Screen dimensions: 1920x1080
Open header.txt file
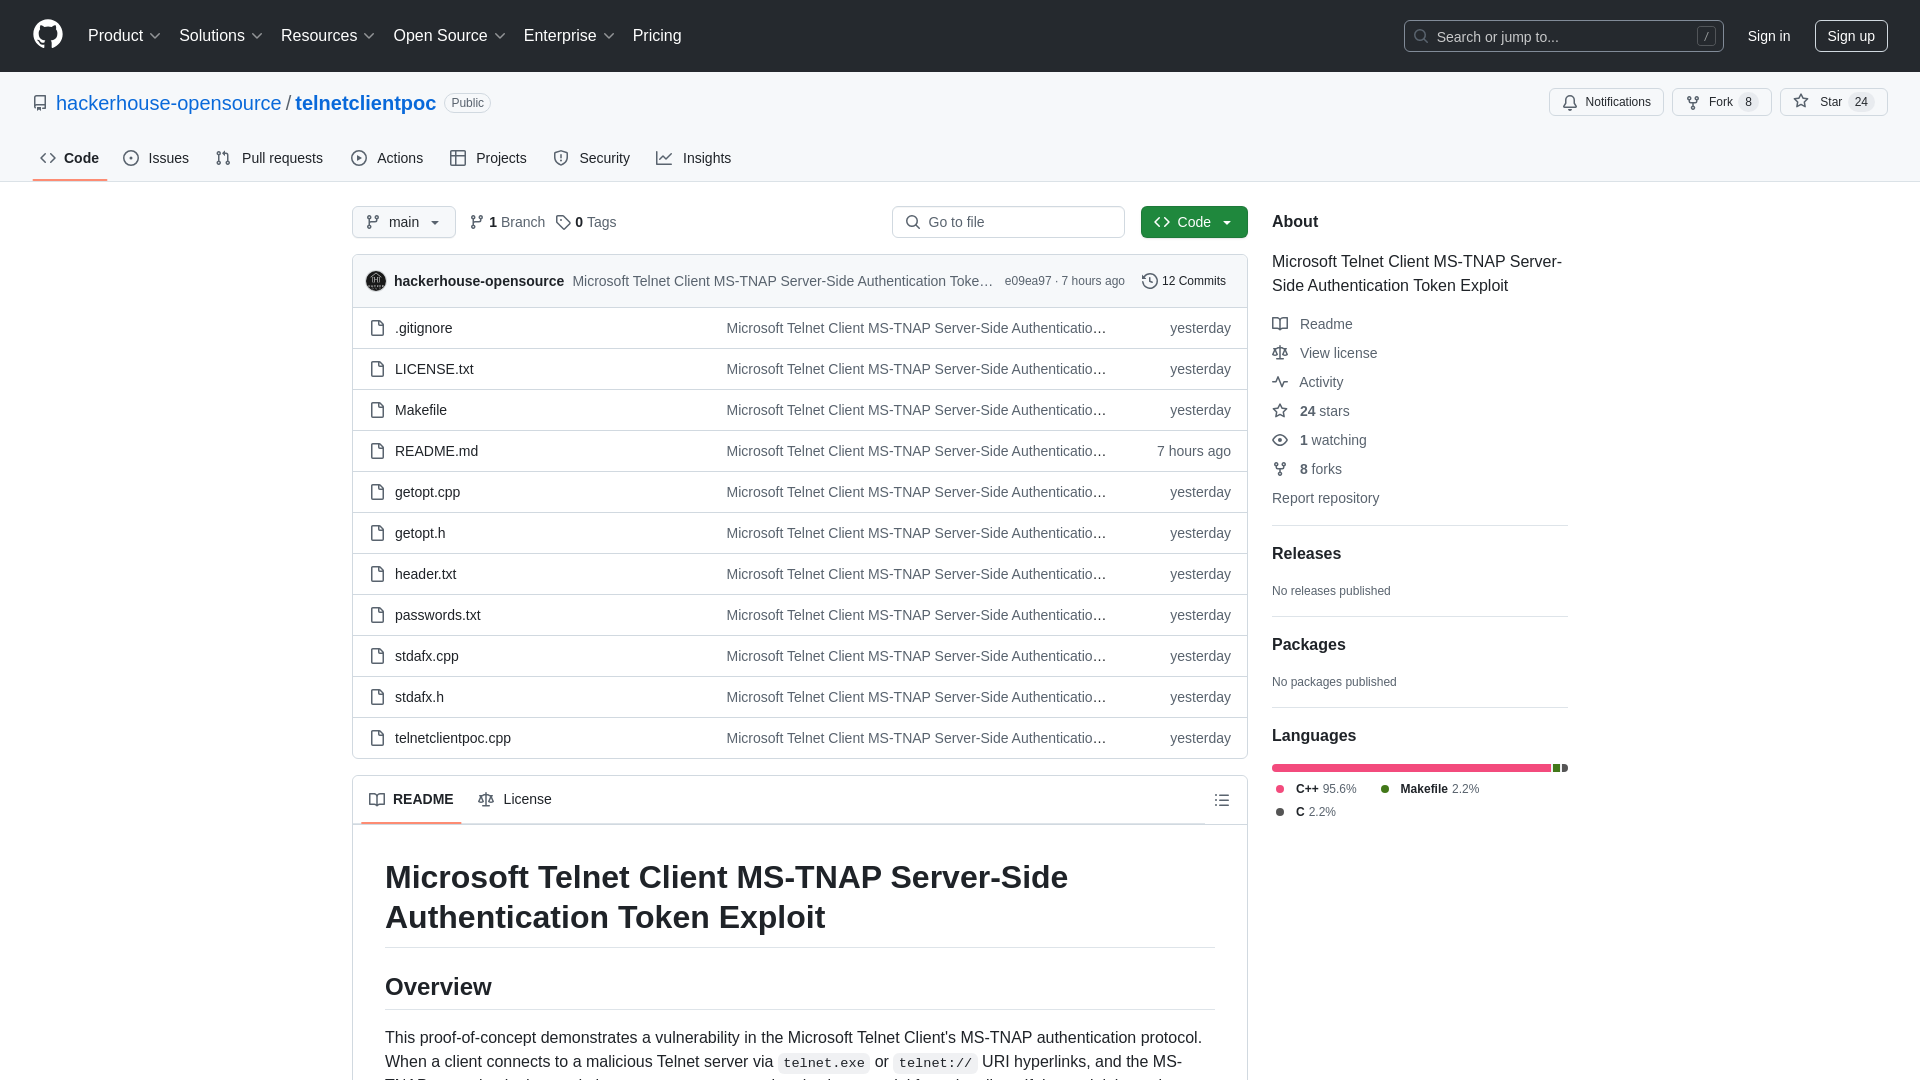coord(425,574)
